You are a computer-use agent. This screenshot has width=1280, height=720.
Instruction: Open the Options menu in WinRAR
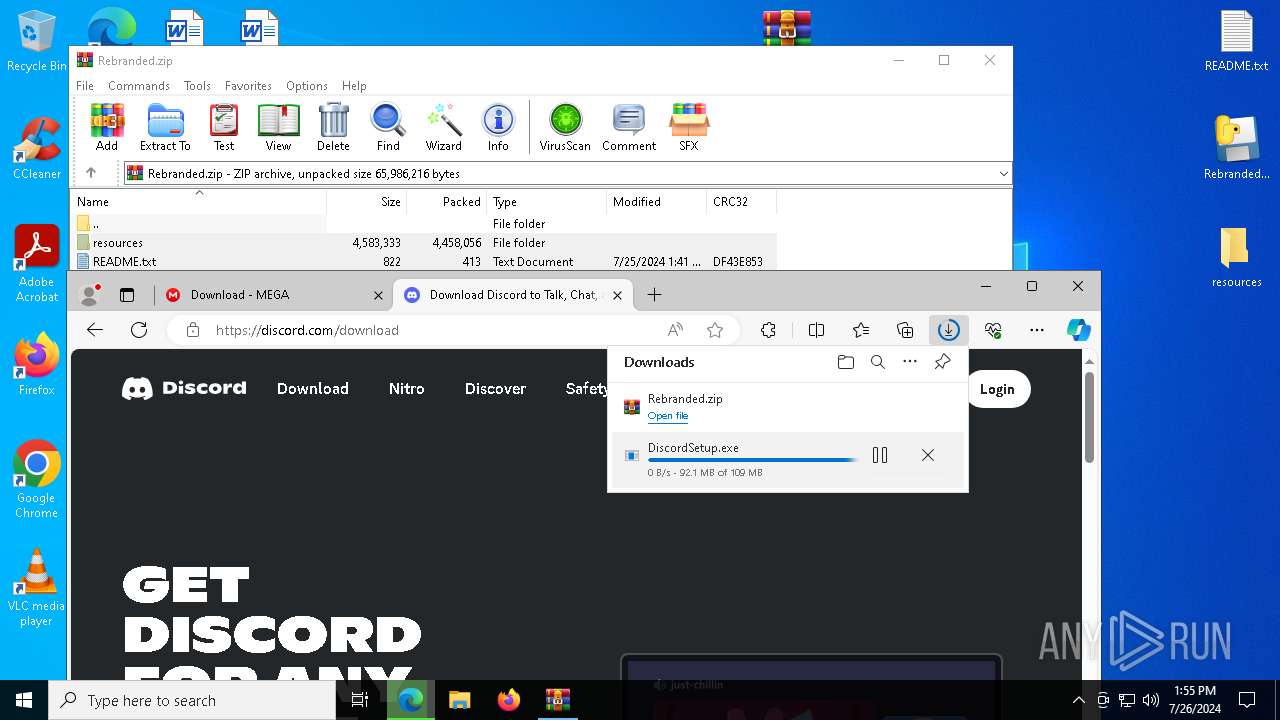(307, 86)
